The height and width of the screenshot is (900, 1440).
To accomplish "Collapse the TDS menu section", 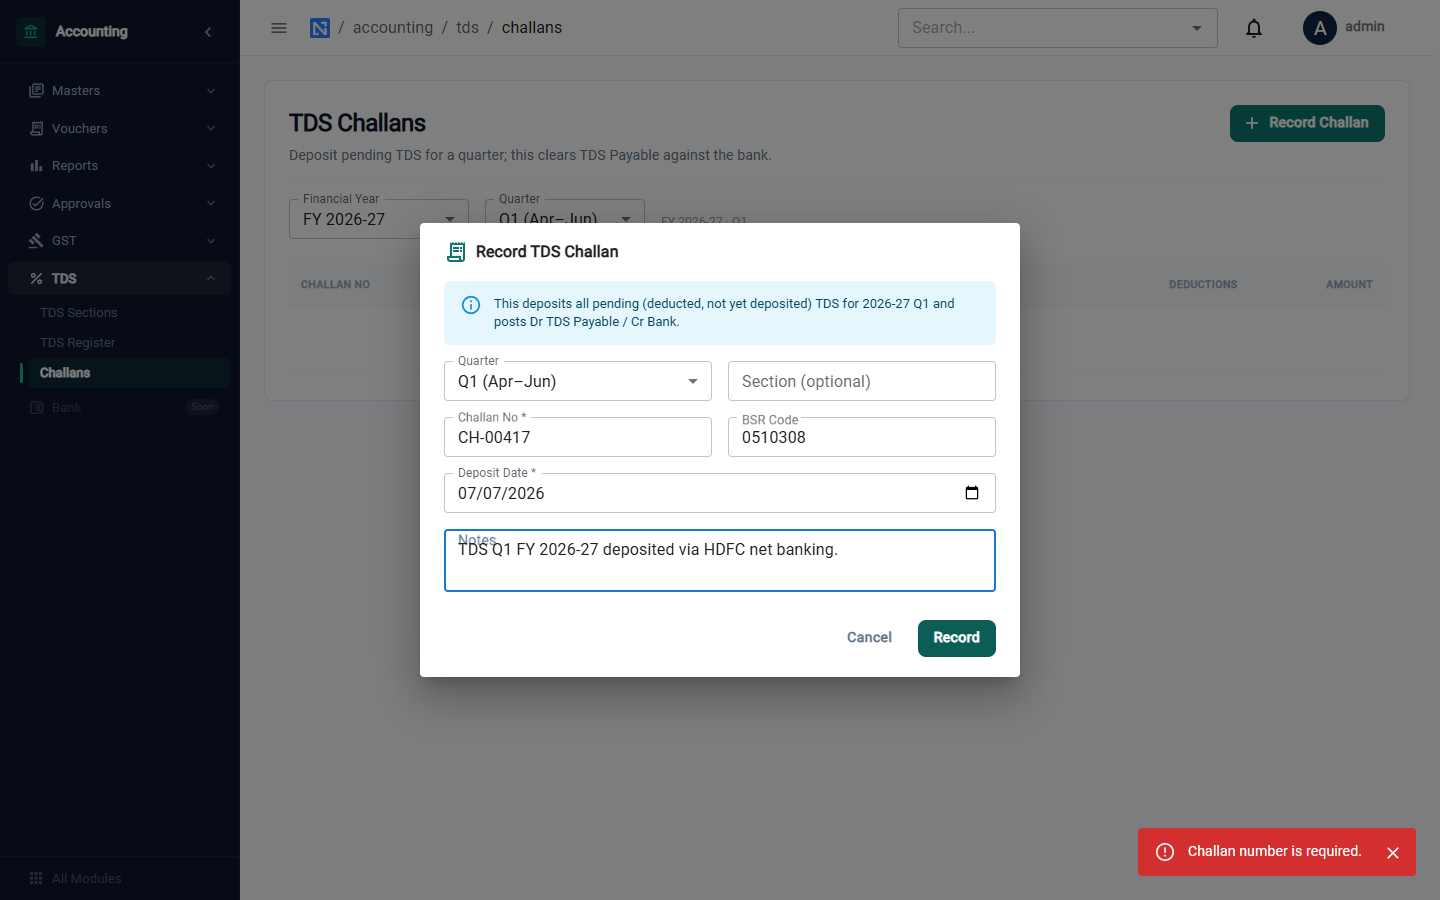I will point(119,279).
